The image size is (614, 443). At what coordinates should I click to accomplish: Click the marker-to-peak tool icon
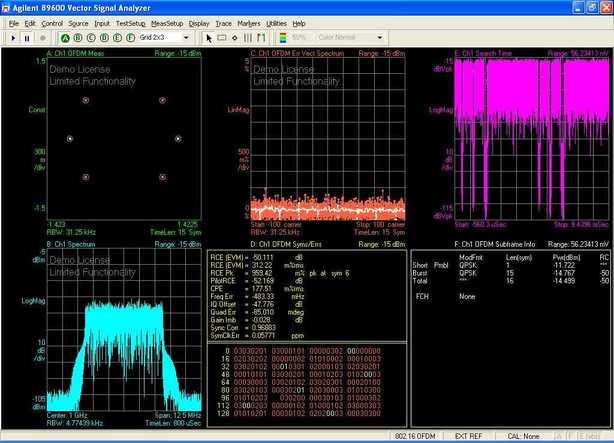coord(261,38)
